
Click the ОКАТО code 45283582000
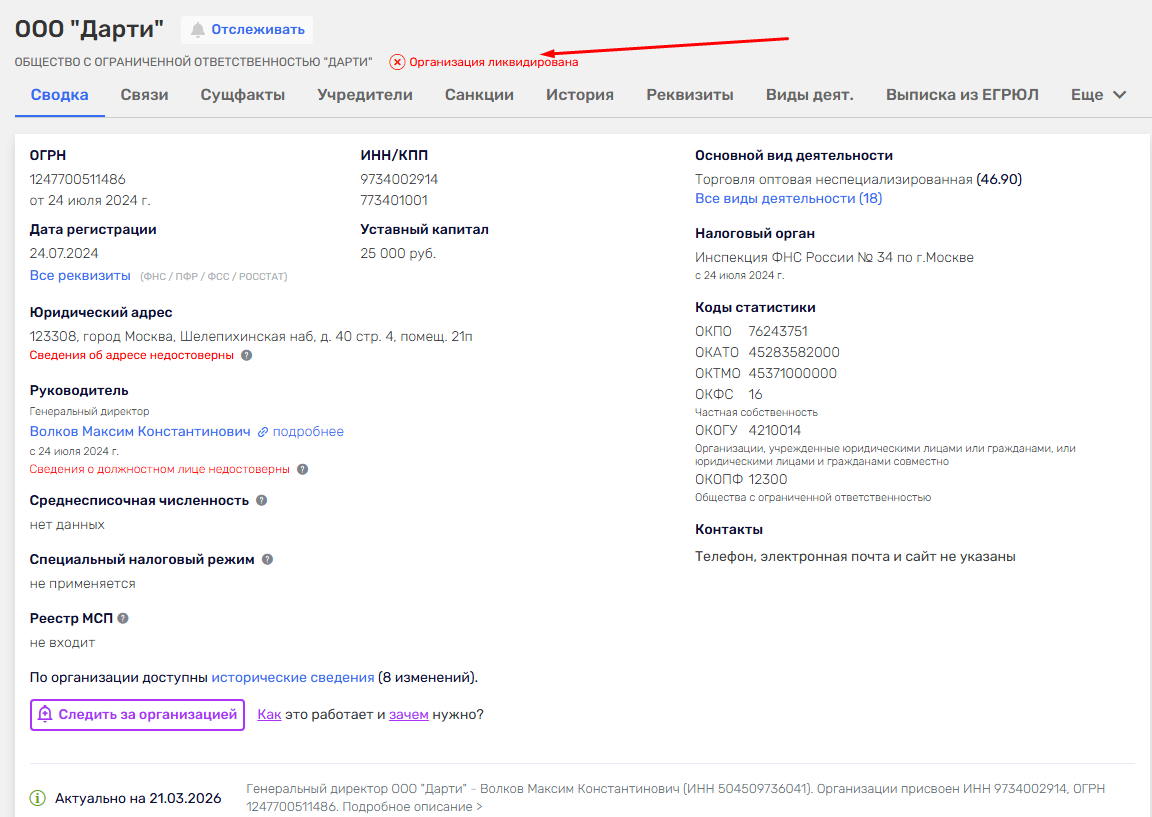tap(793, 353)
